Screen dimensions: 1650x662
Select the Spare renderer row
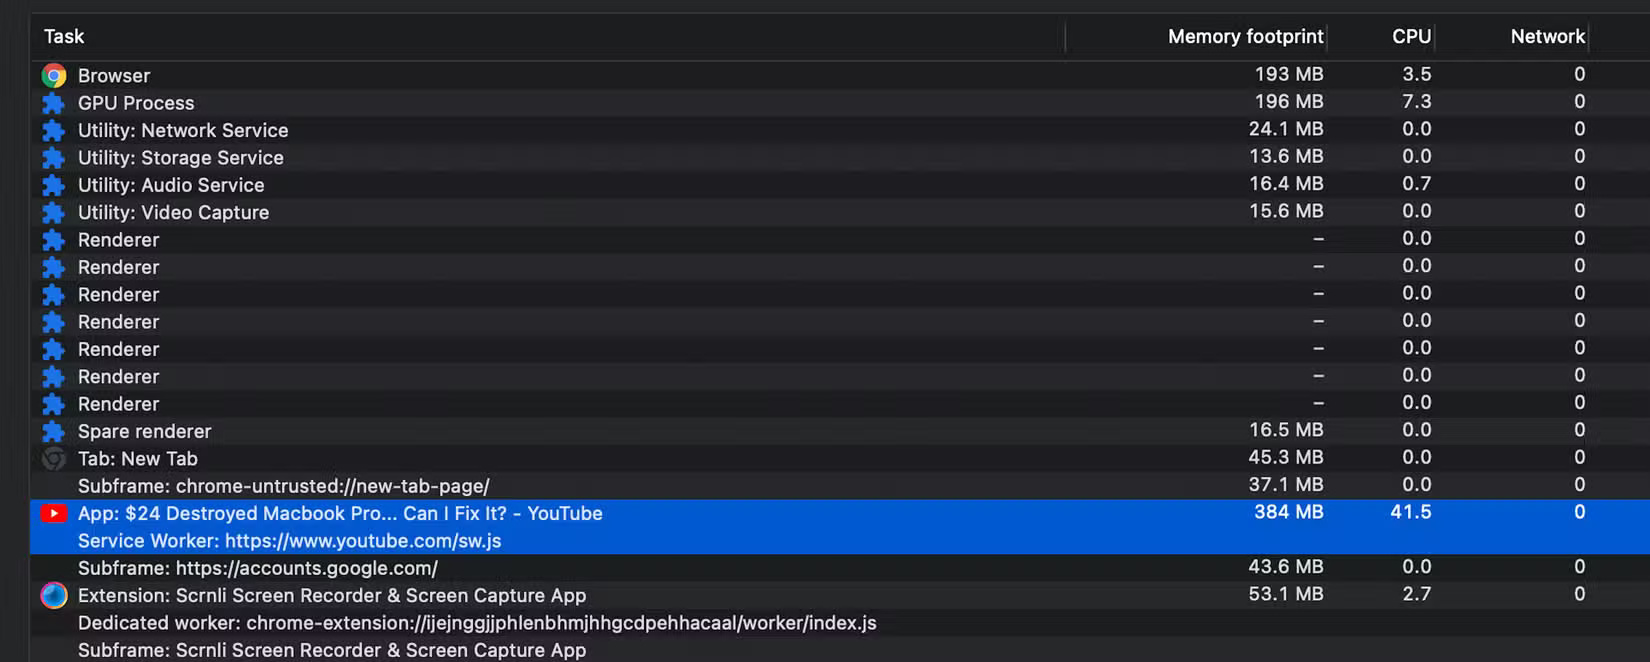[x=840, y=431]
